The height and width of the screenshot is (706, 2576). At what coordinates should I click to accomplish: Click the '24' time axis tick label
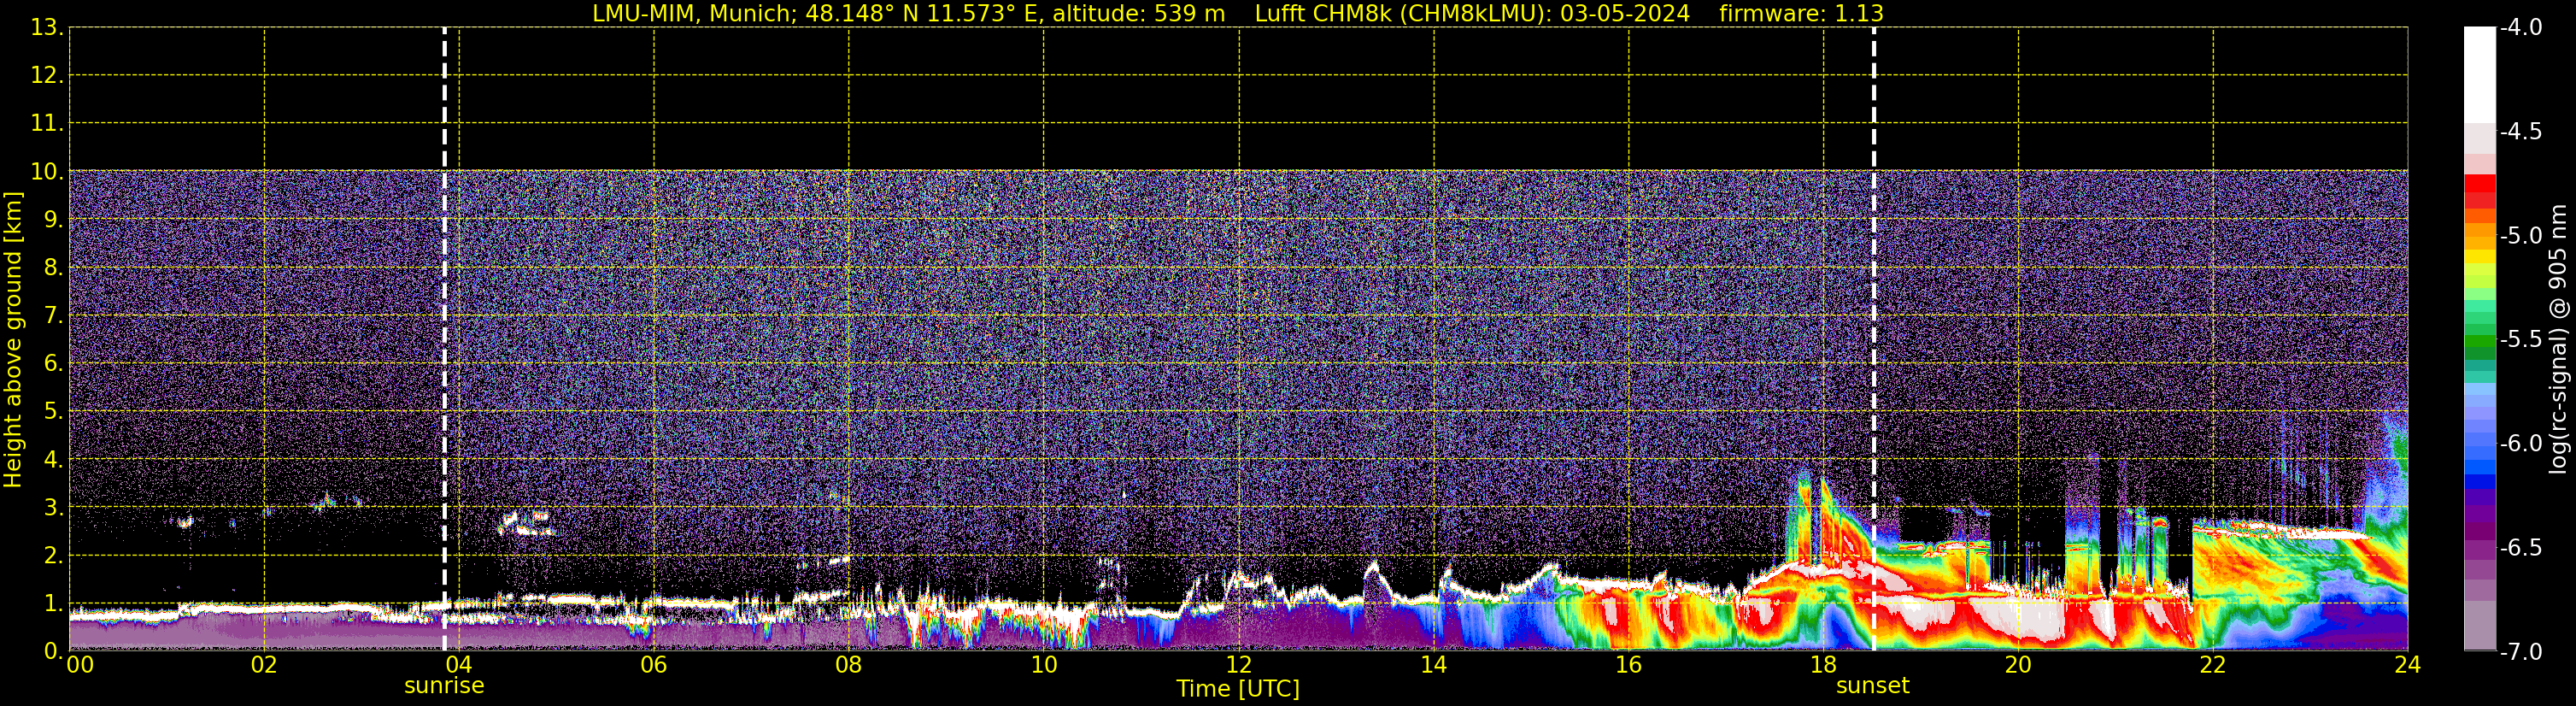coord(2407,665)
